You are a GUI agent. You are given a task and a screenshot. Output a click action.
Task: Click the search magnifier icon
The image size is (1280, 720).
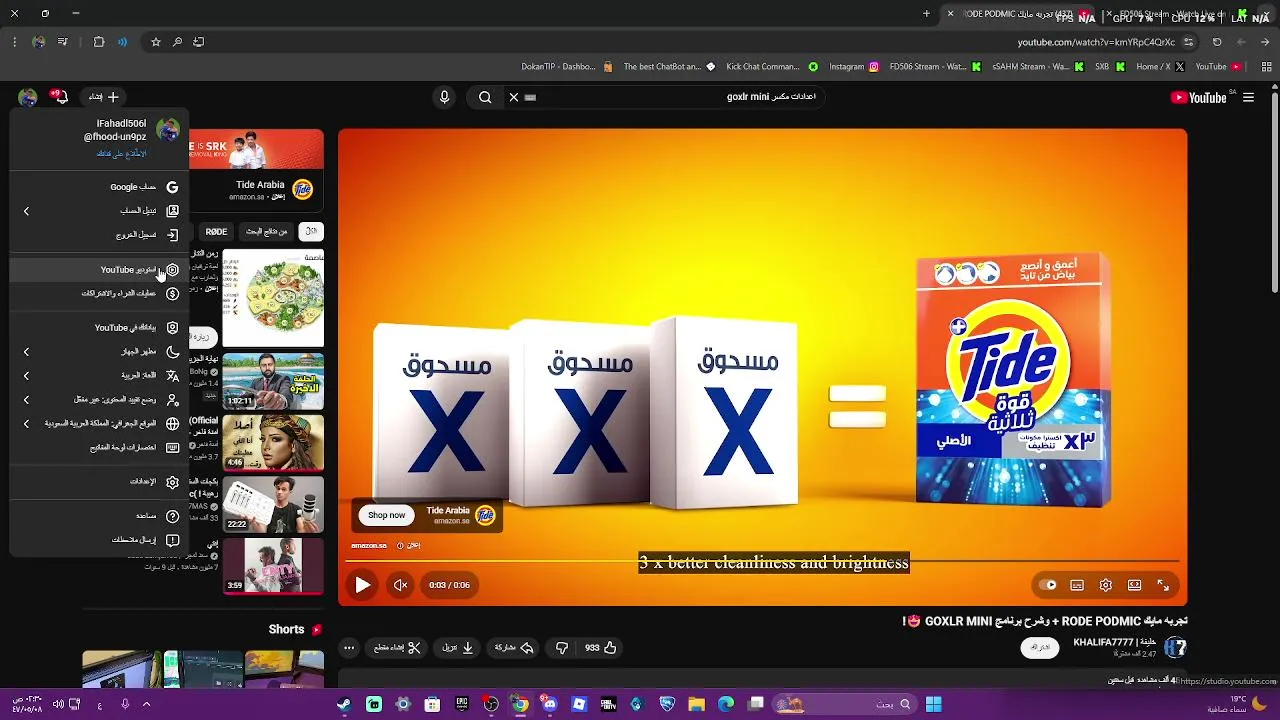coord(485,97)
